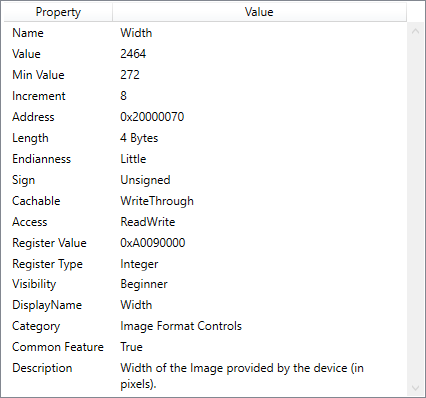Select the first 'Width' value in the Name row

[x=136, y=33]
